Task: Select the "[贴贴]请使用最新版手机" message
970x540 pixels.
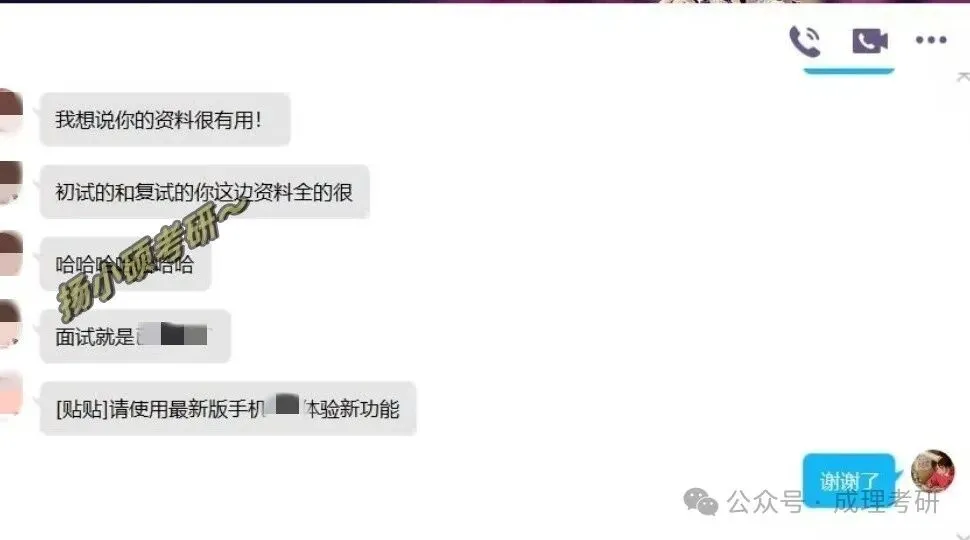Action: tap(228, 409)
